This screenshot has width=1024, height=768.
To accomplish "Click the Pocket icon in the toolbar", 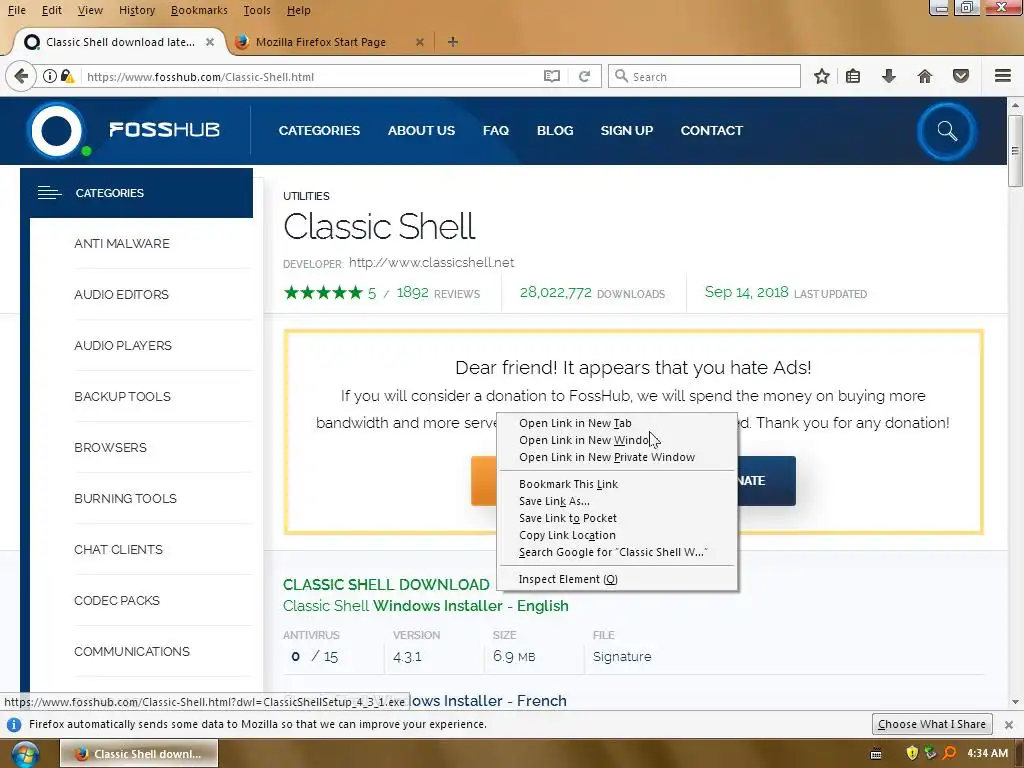I will [961, 76].
